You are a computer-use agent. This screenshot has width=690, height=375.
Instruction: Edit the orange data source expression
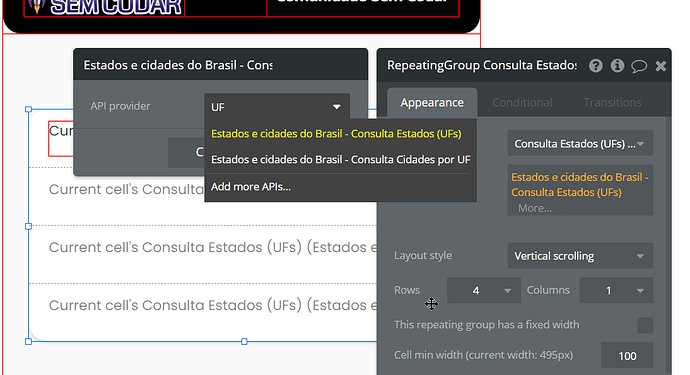click(x=580, y=184)
